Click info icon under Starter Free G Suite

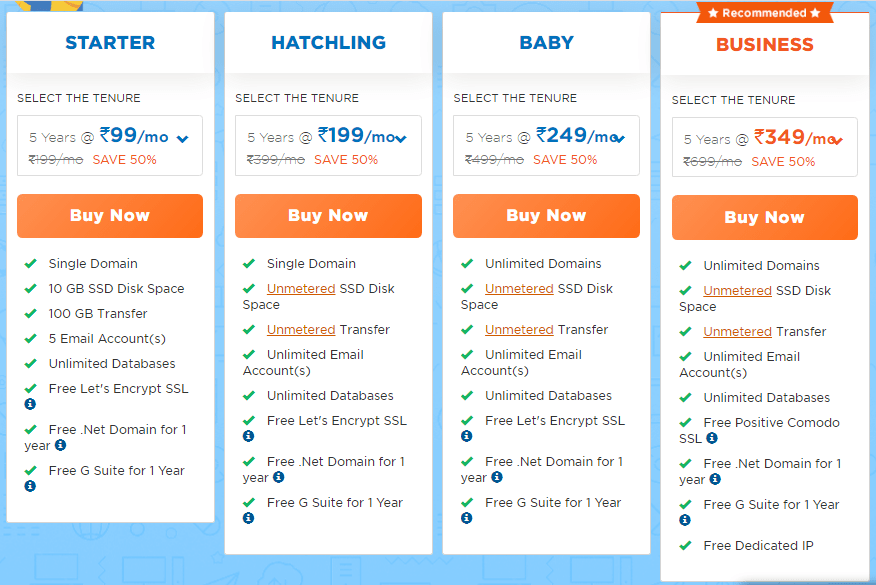click(30, 486)
